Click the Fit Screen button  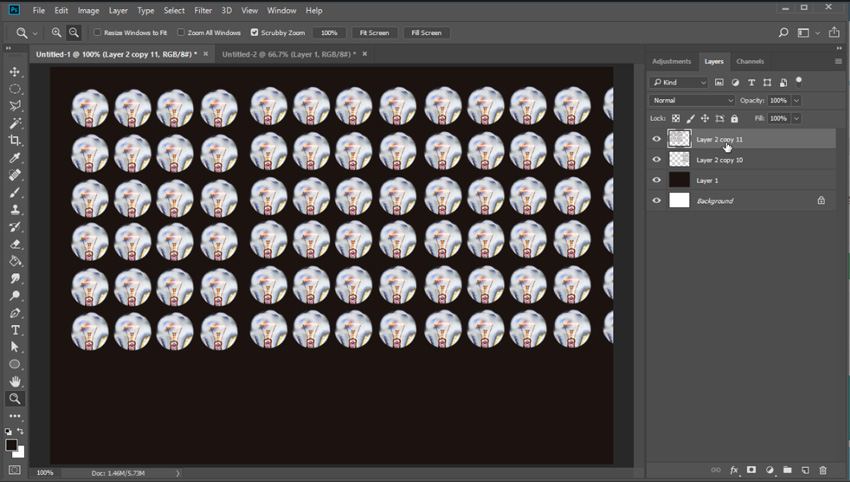coord(374,33)
